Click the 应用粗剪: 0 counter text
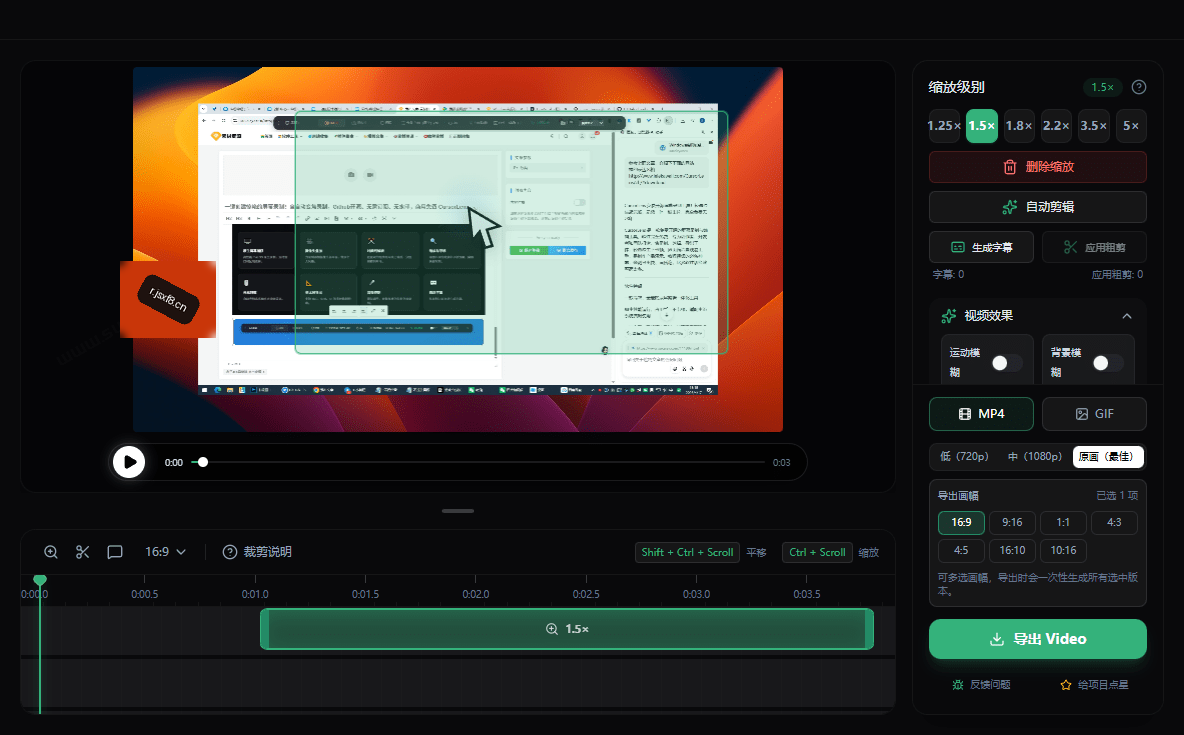This screenshot has height=735, width=1184. [1118, 274]
